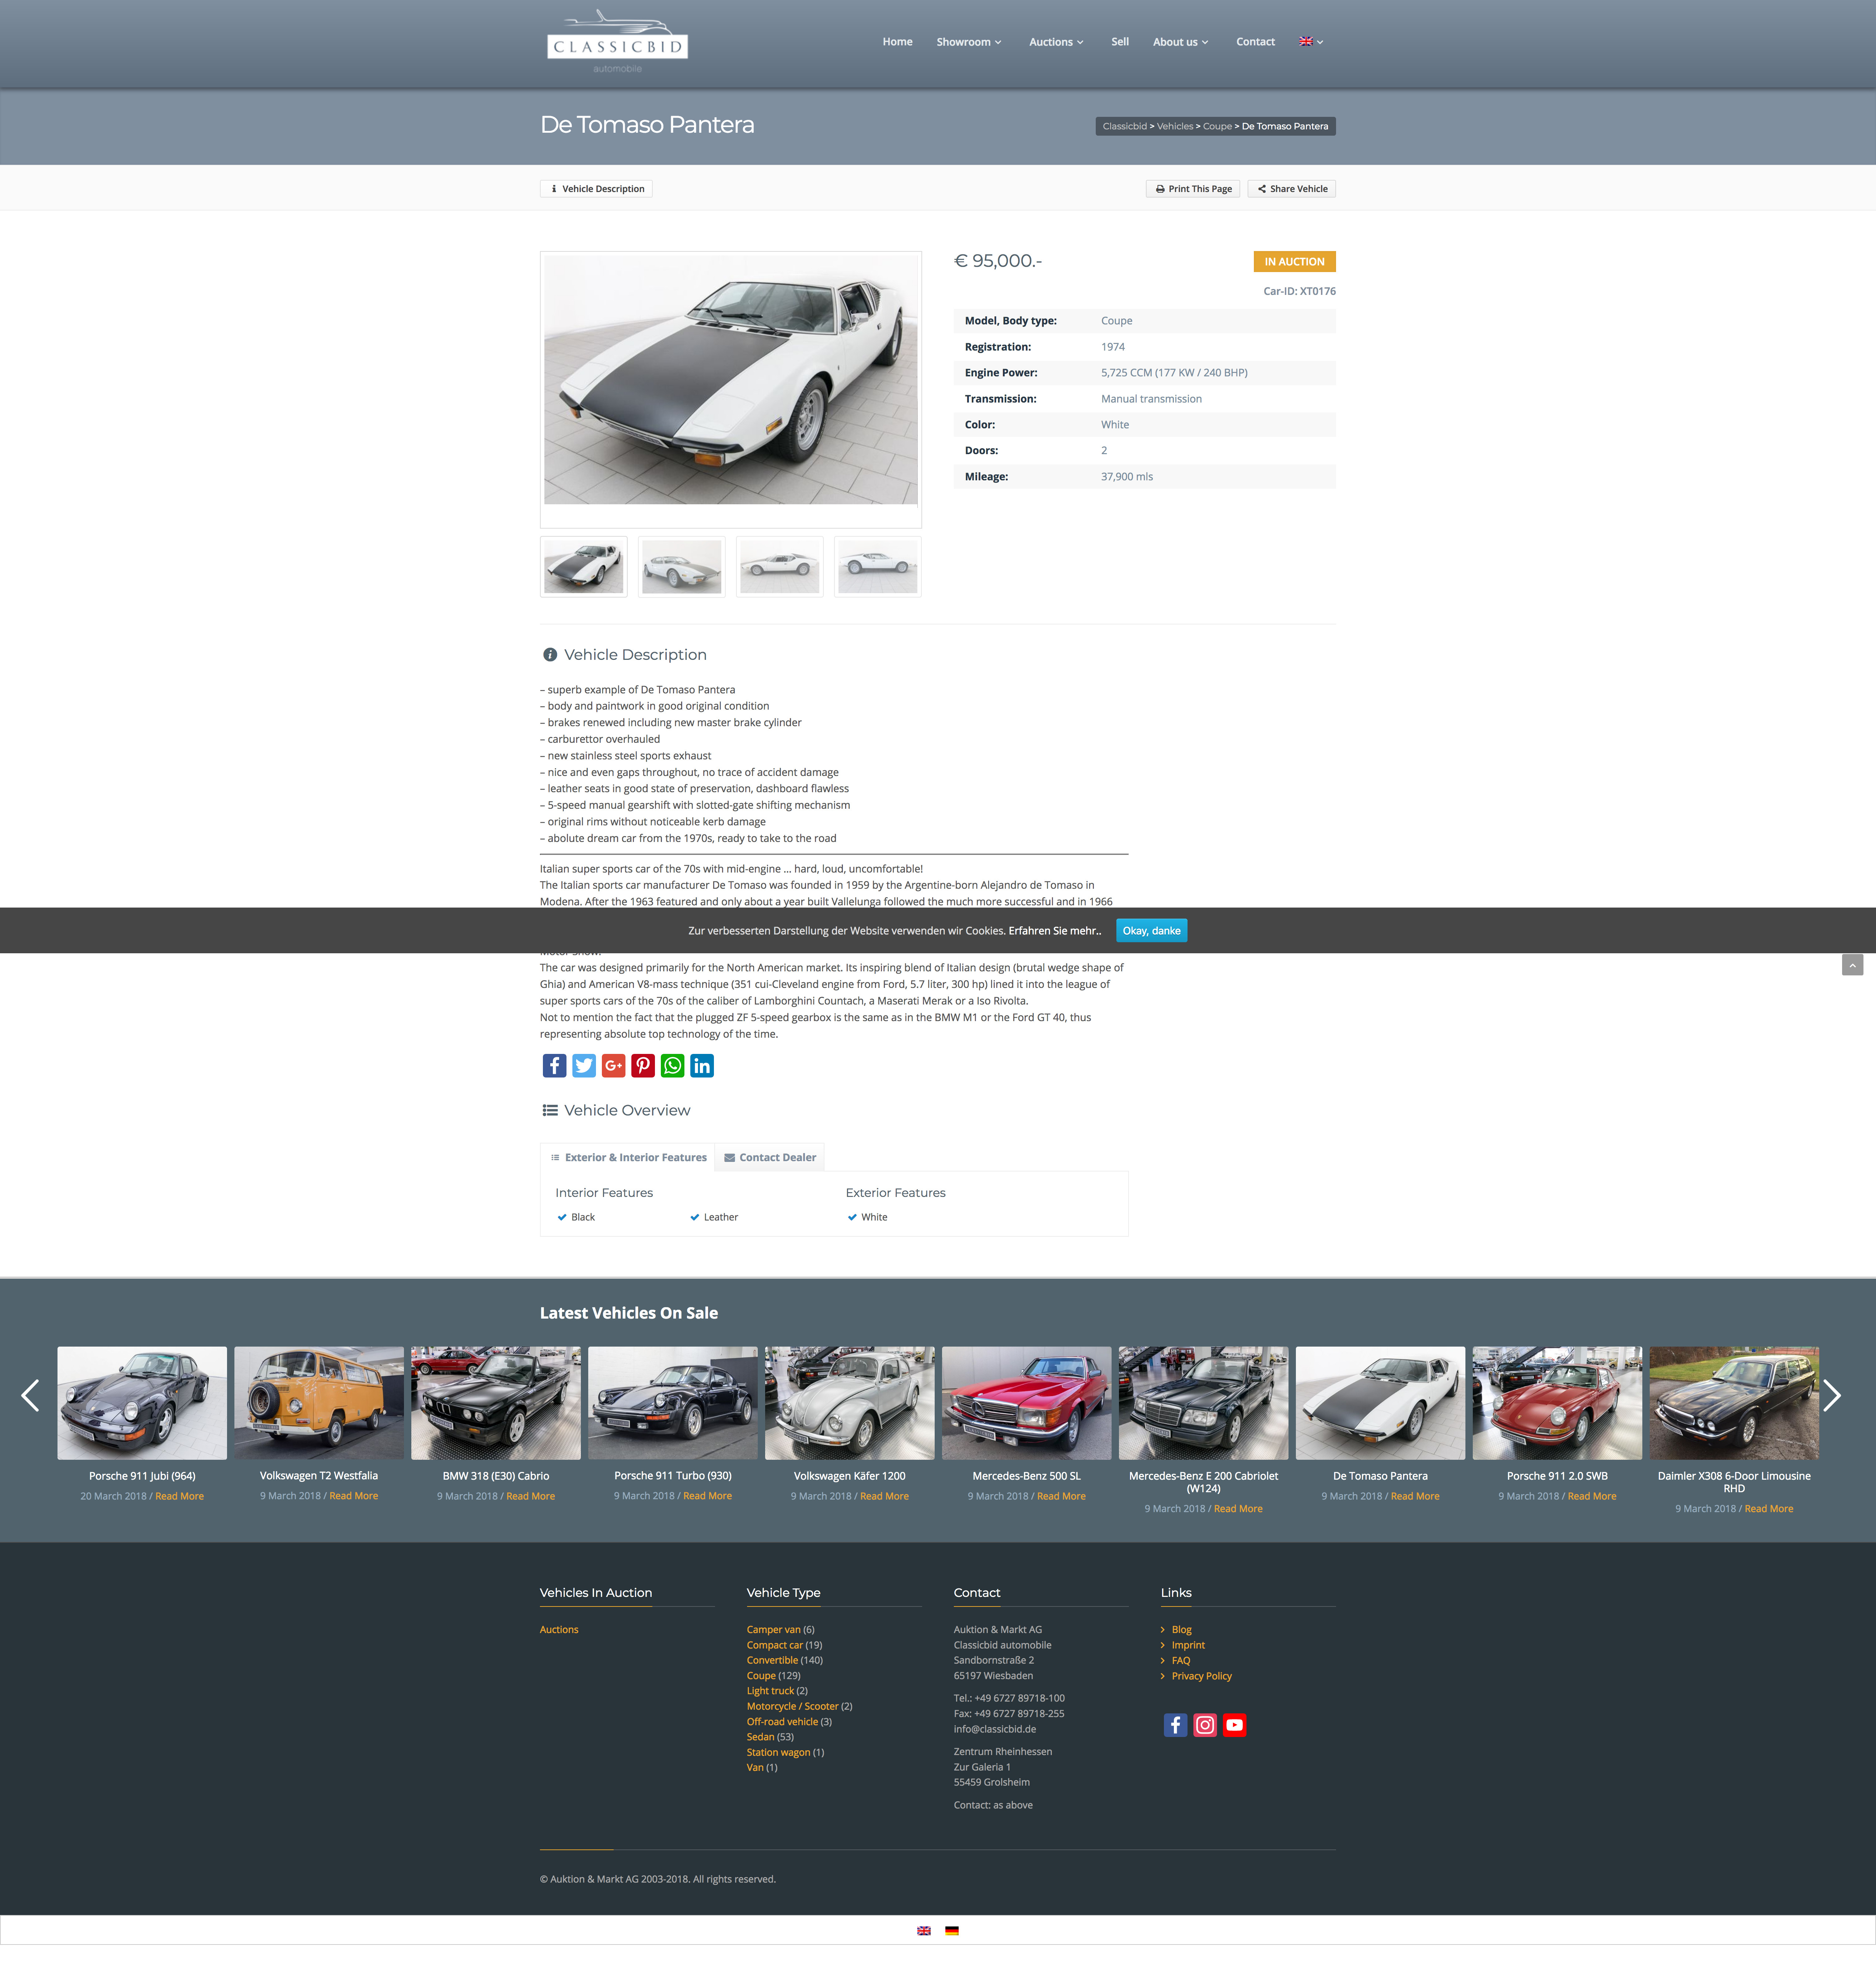Image resolution: width=1876 pixels, height=1967 pixels.
Task: Open the Imprint footer link
Action: click(x=1188, y=1645)
